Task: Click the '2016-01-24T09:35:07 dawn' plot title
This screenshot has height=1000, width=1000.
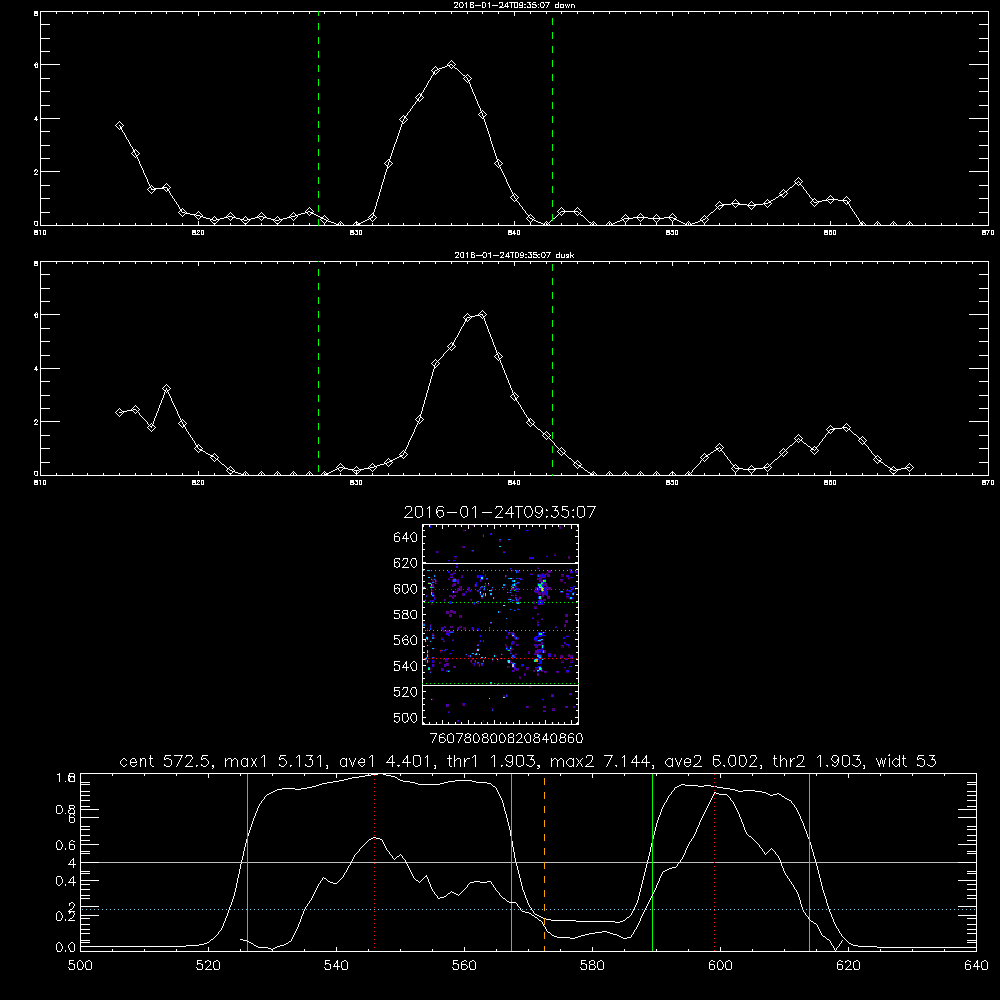Action: pos(514,5)
